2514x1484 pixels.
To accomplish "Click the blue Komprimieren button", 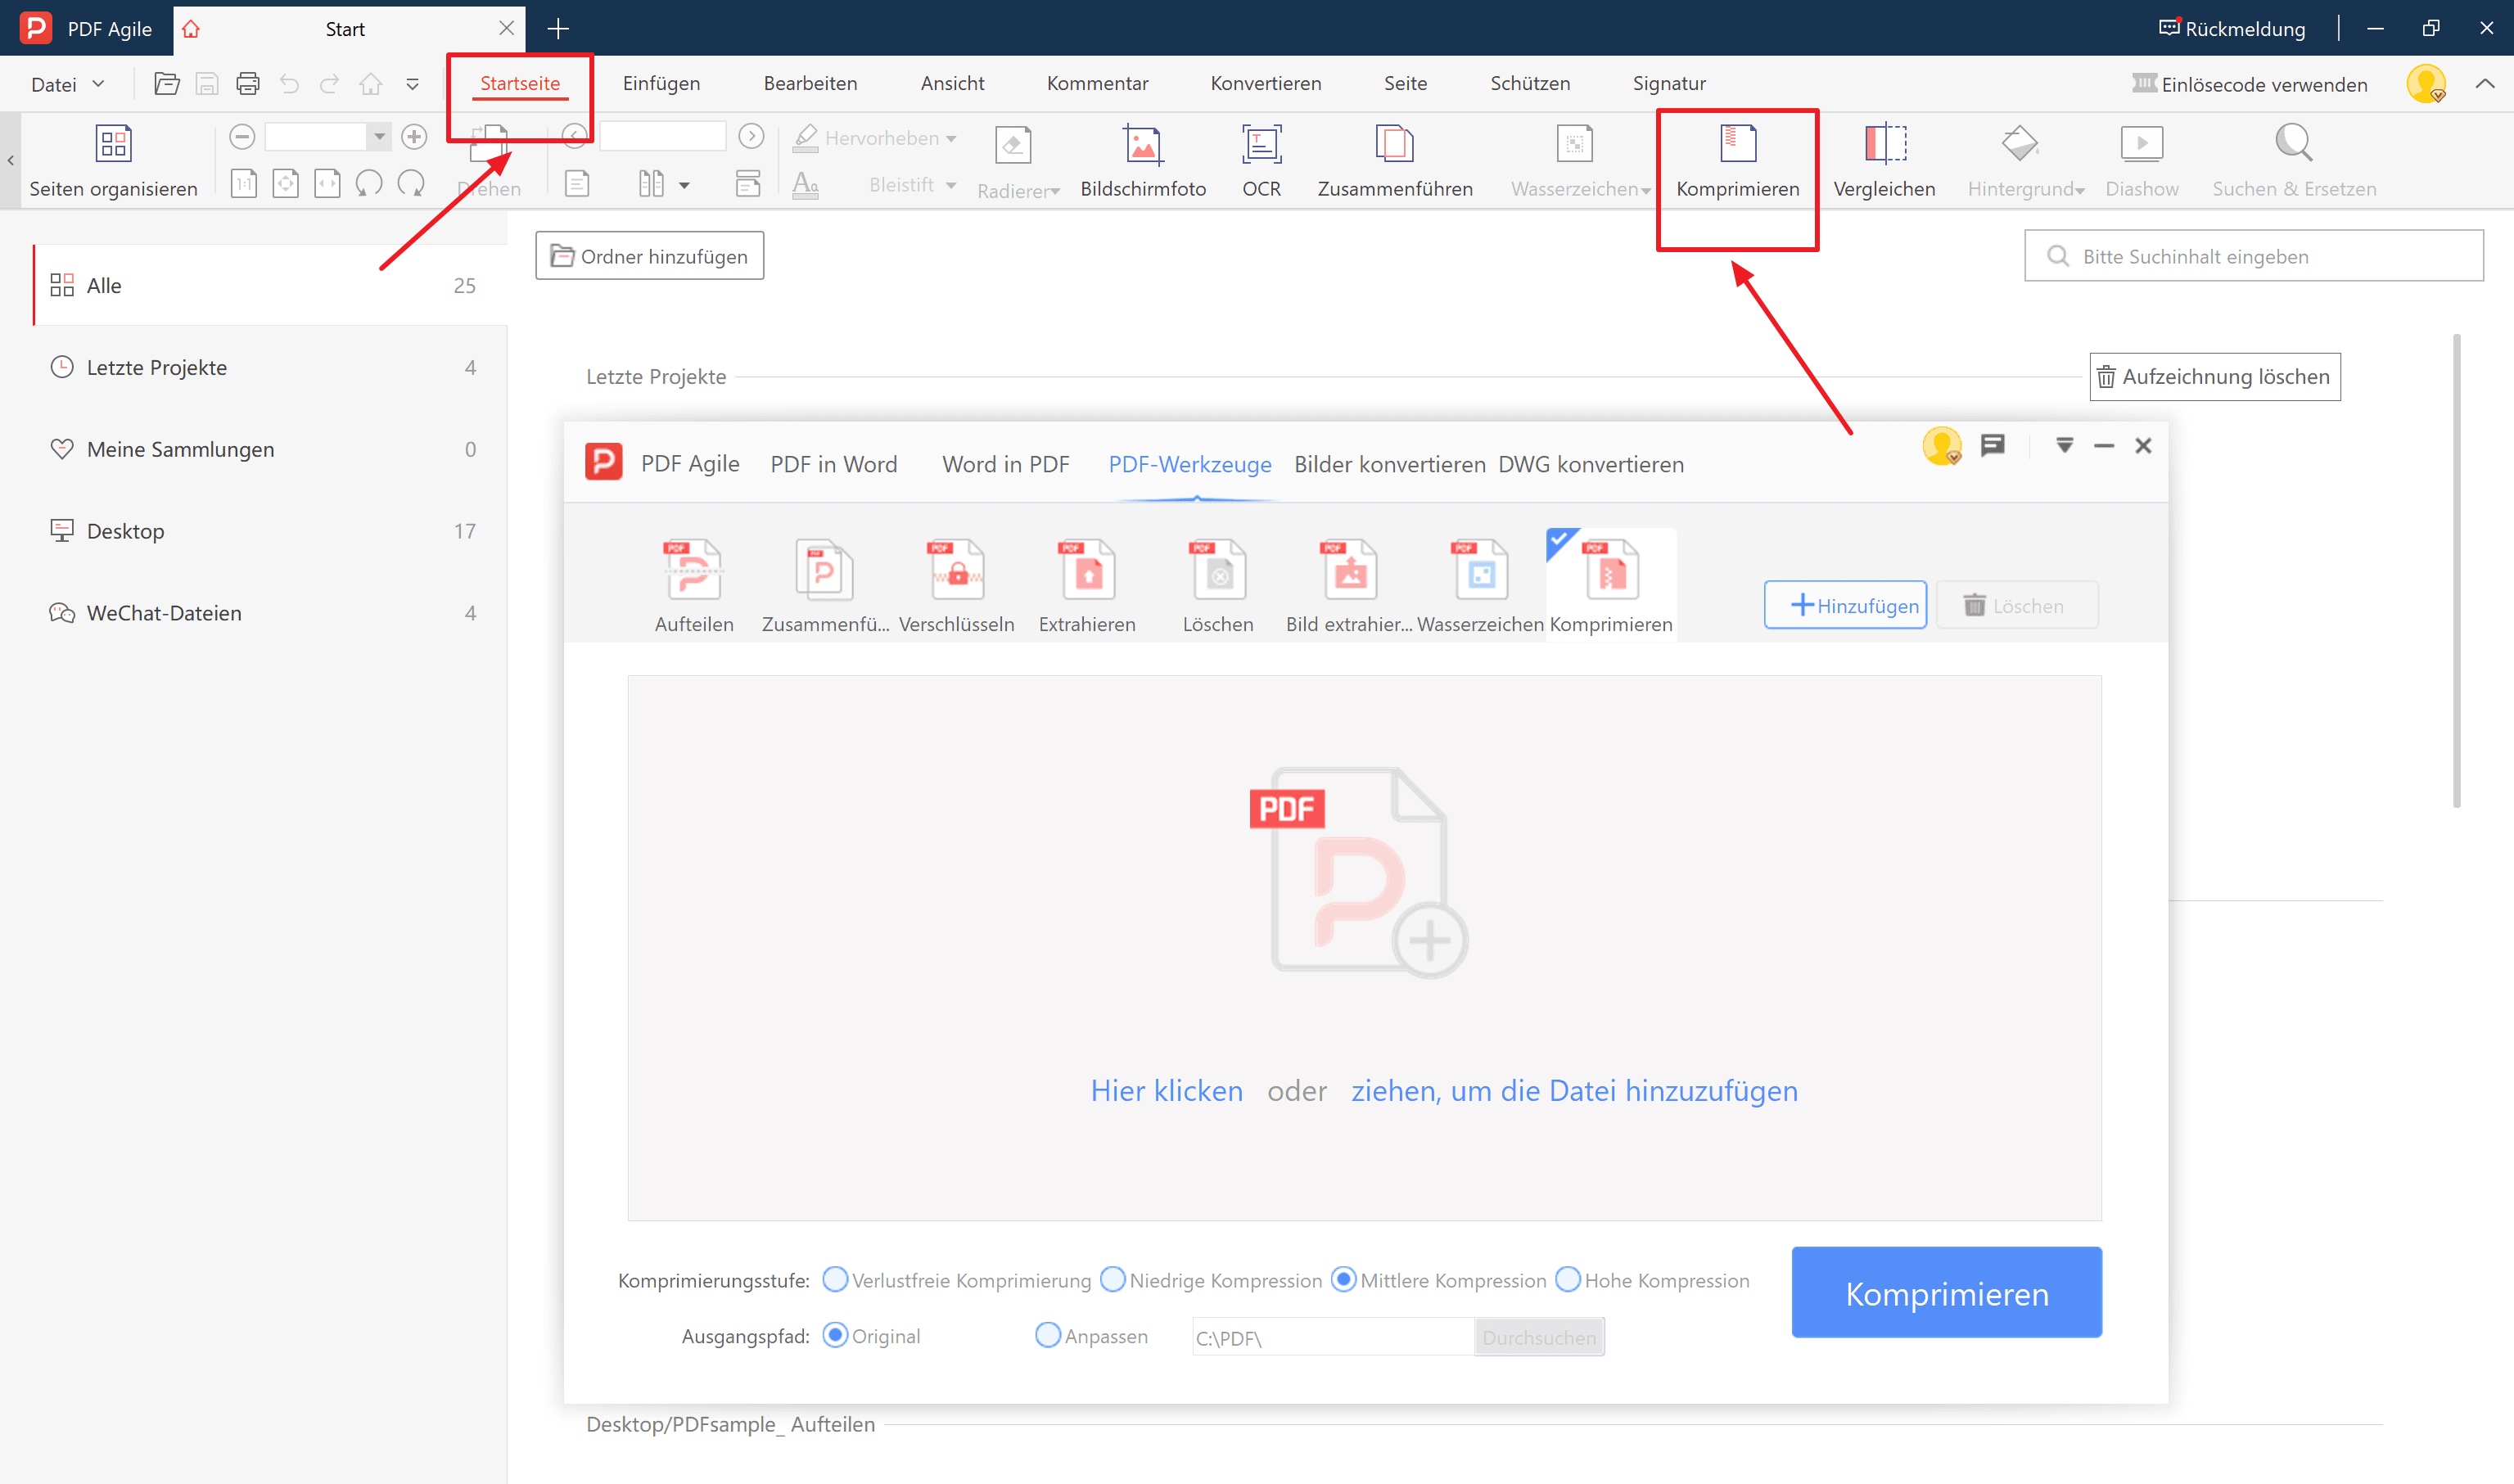I will [1947, 1292].
